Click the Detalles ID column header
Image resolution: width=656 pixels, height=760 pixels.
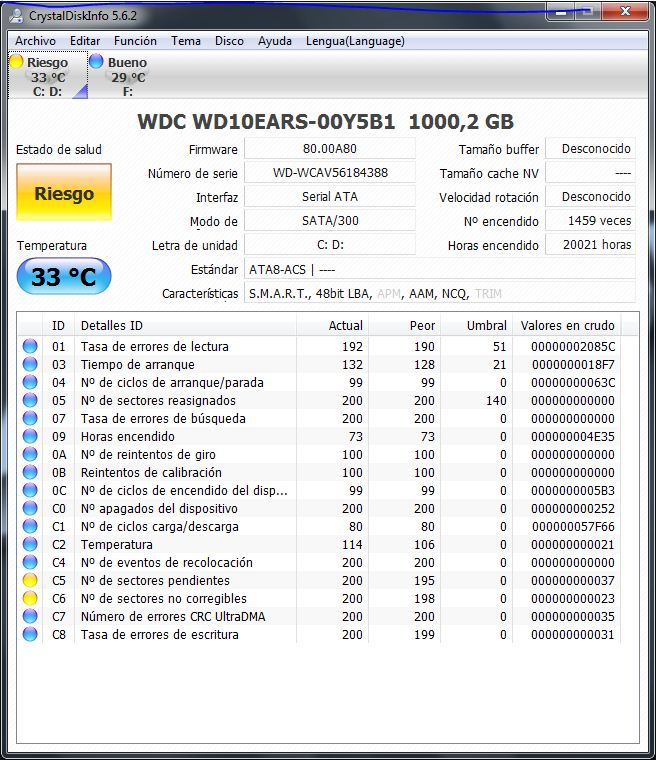(x=185, y=325)
